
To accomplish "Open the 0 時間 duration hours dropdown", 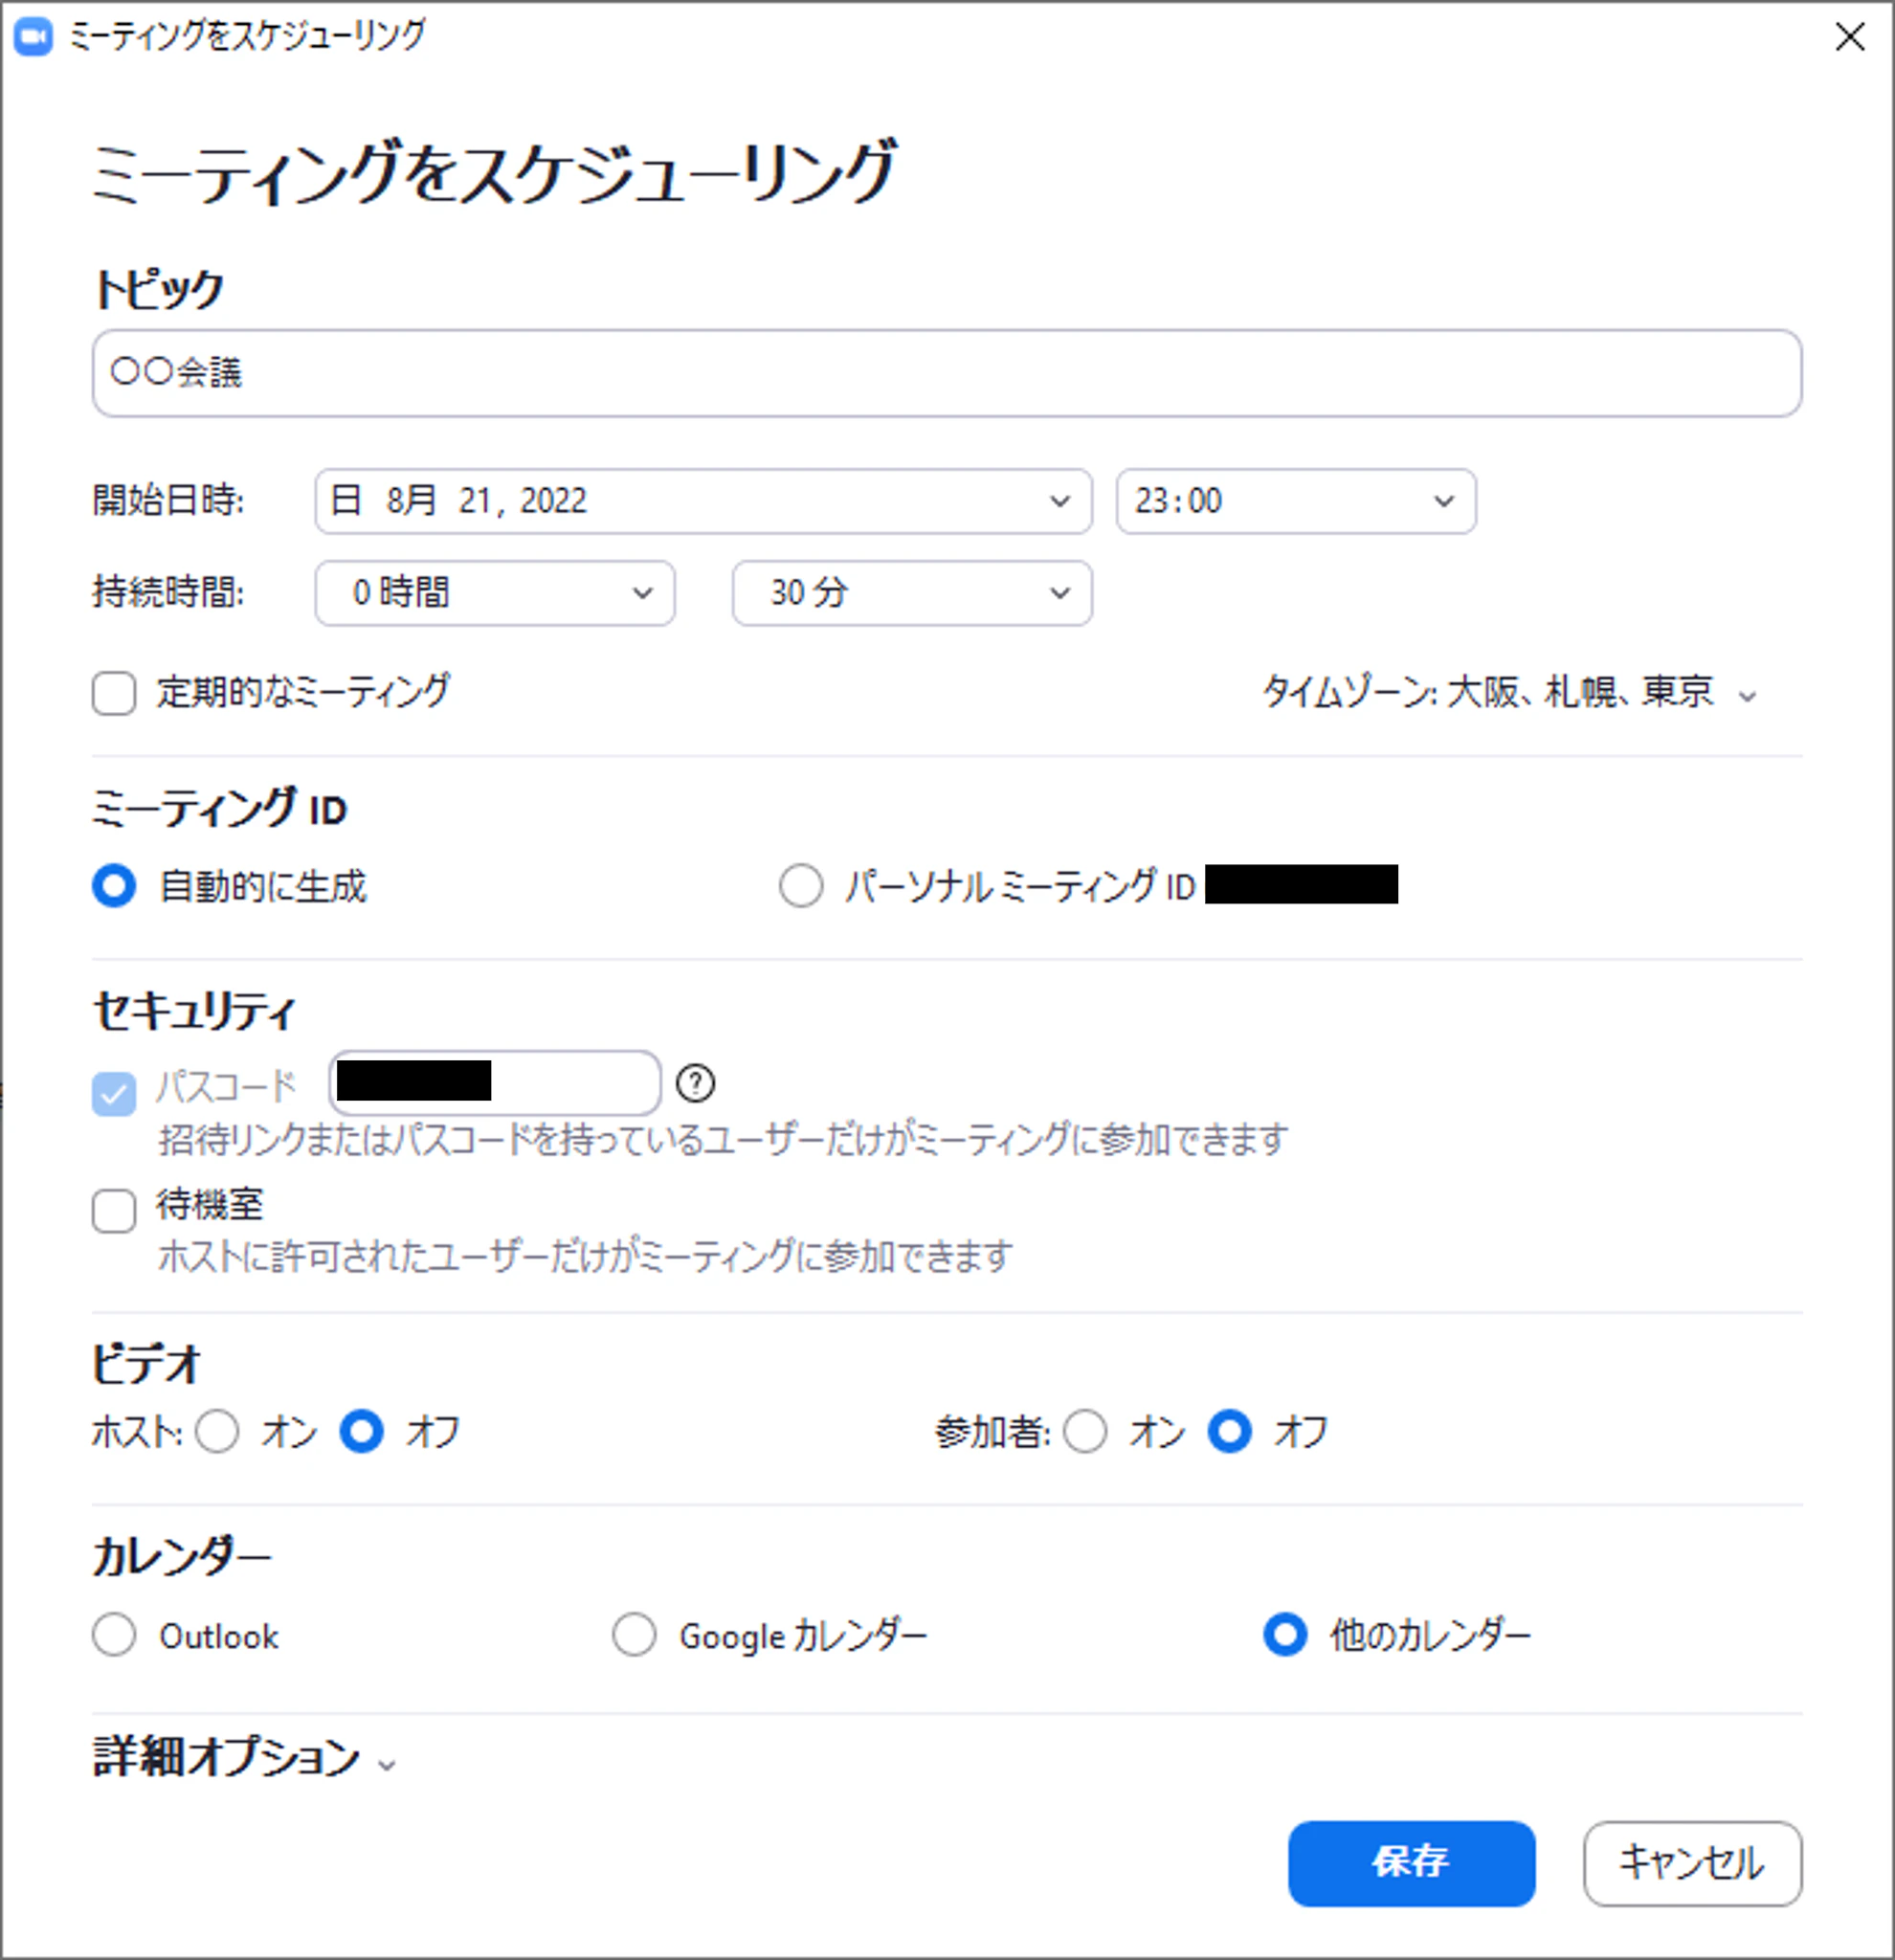I will [x=494, y=593].
